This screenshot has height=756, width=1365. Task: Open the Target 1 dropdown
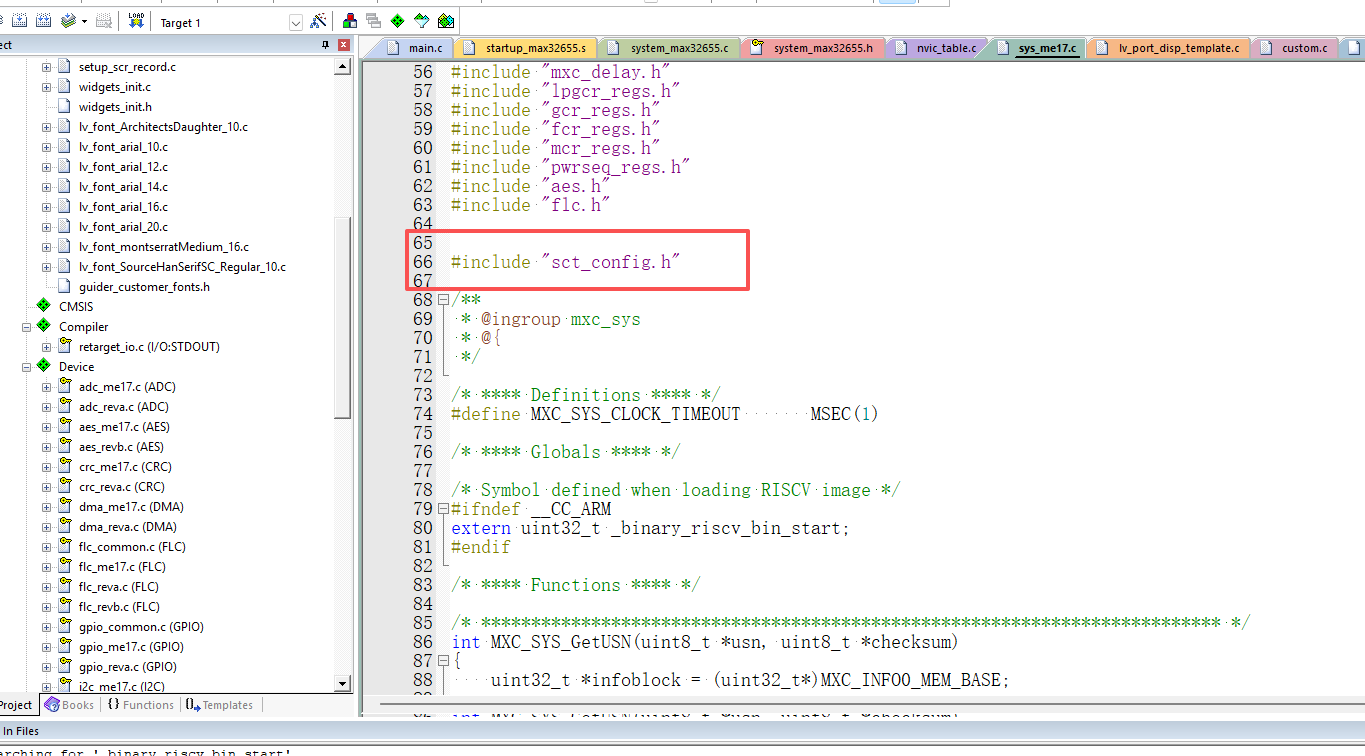tap(296, 22)
